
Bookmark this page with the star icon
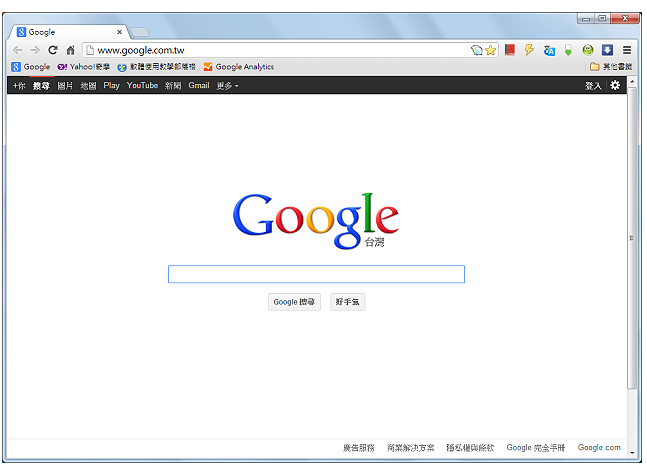point(491,50)
